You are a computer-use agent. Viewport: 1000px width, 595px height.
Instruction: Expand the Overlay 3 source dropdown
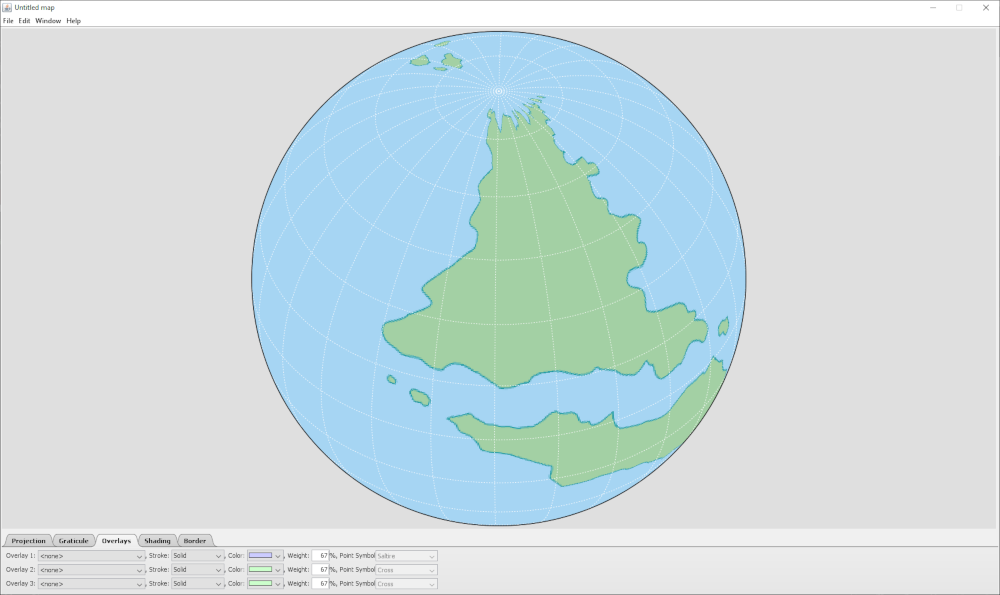point(91,584)
